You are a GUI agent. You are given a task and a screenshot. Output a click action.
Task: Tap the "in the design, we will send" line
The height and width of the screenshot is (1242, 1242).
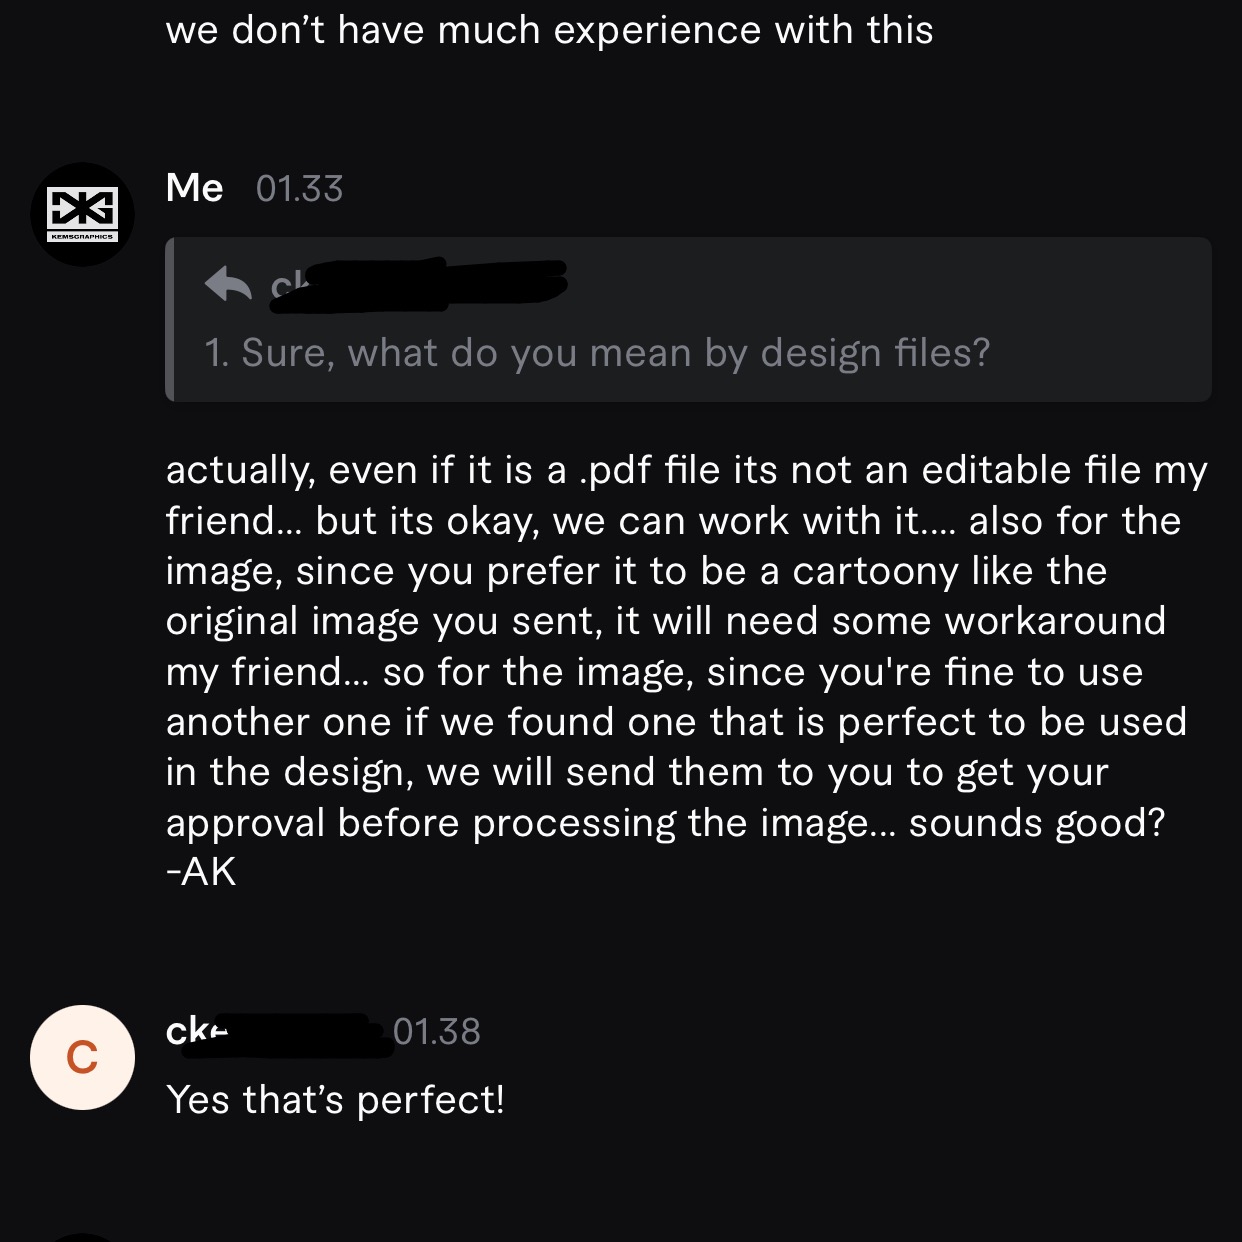638,772
